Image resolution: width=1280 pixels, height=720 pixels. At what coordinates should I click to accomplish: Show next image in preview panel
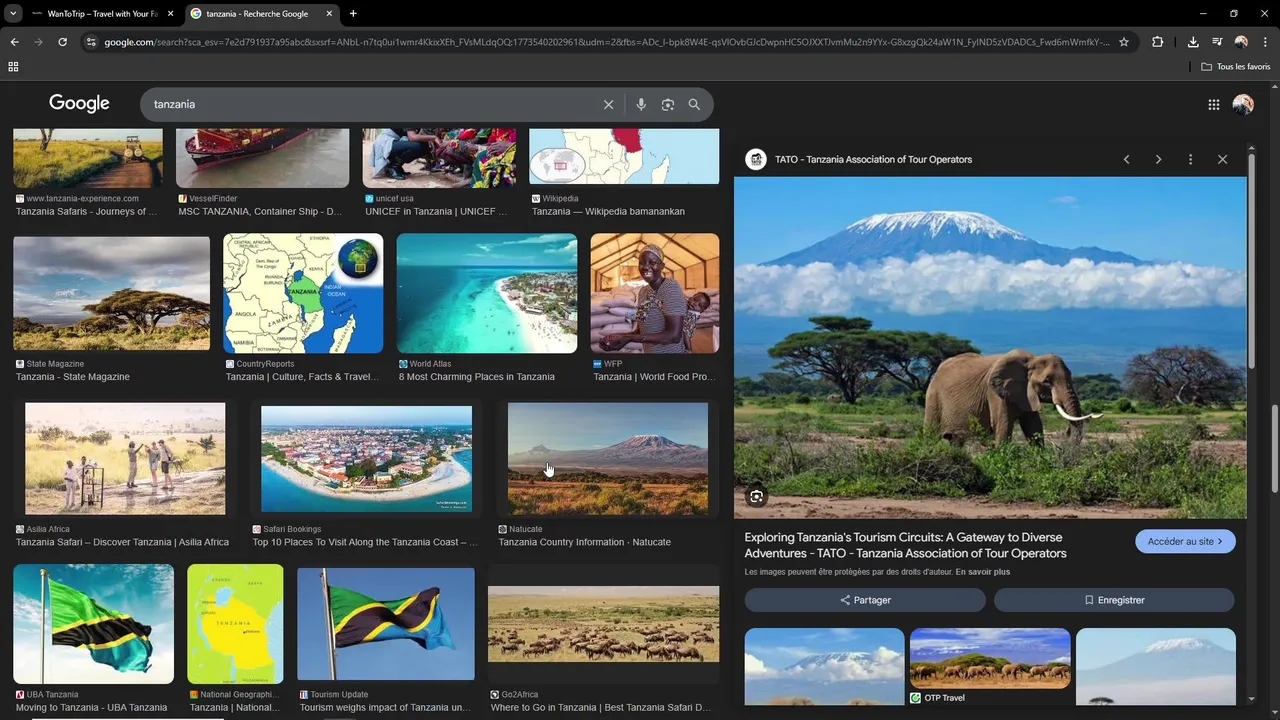(x=1158, y=160)
